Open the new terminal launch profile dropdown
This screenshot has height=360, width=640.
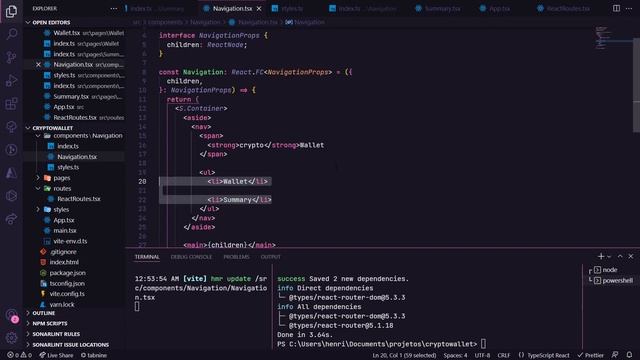click(x=609, y=256)
